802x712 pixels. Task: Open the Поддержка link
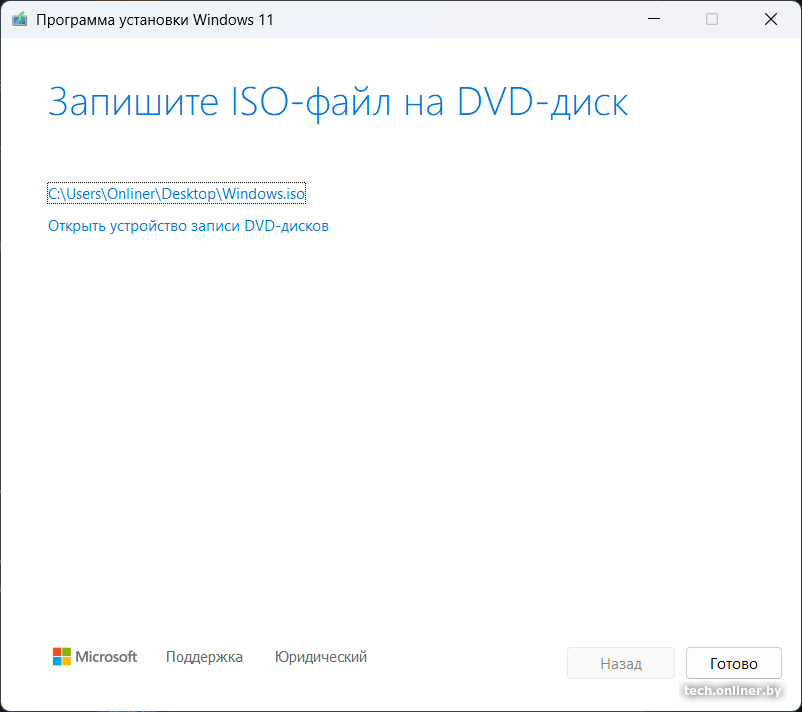tap(204, 657)
